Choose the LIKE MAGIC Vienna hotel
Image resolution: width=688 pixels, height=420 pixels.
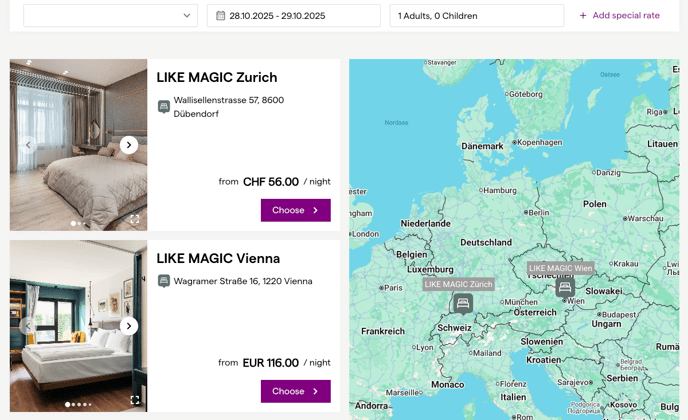click(295, 391)
